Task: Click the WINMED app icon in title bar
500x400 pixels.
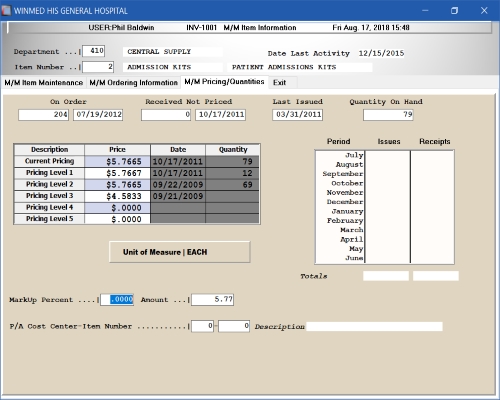Action: click(6, 10)
